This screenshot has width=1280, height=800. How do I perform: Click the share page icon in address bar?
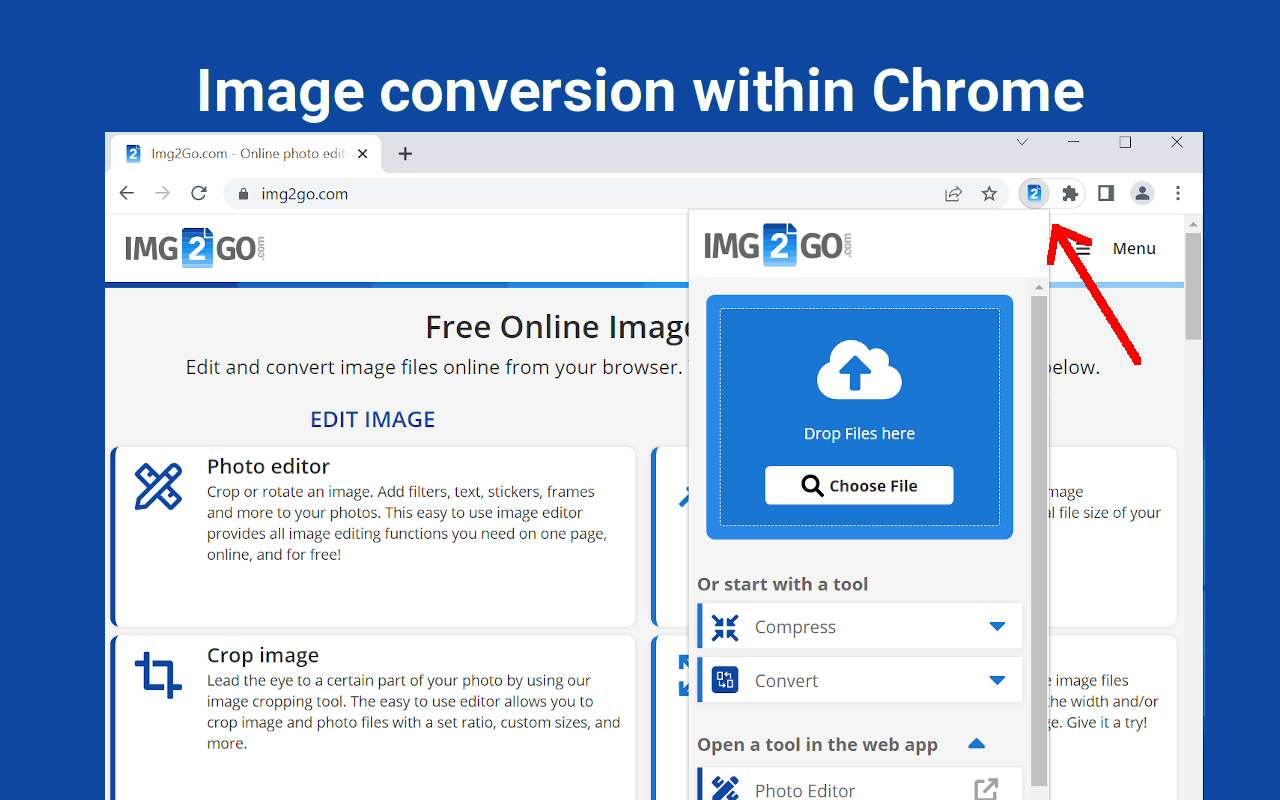point(953,194)
